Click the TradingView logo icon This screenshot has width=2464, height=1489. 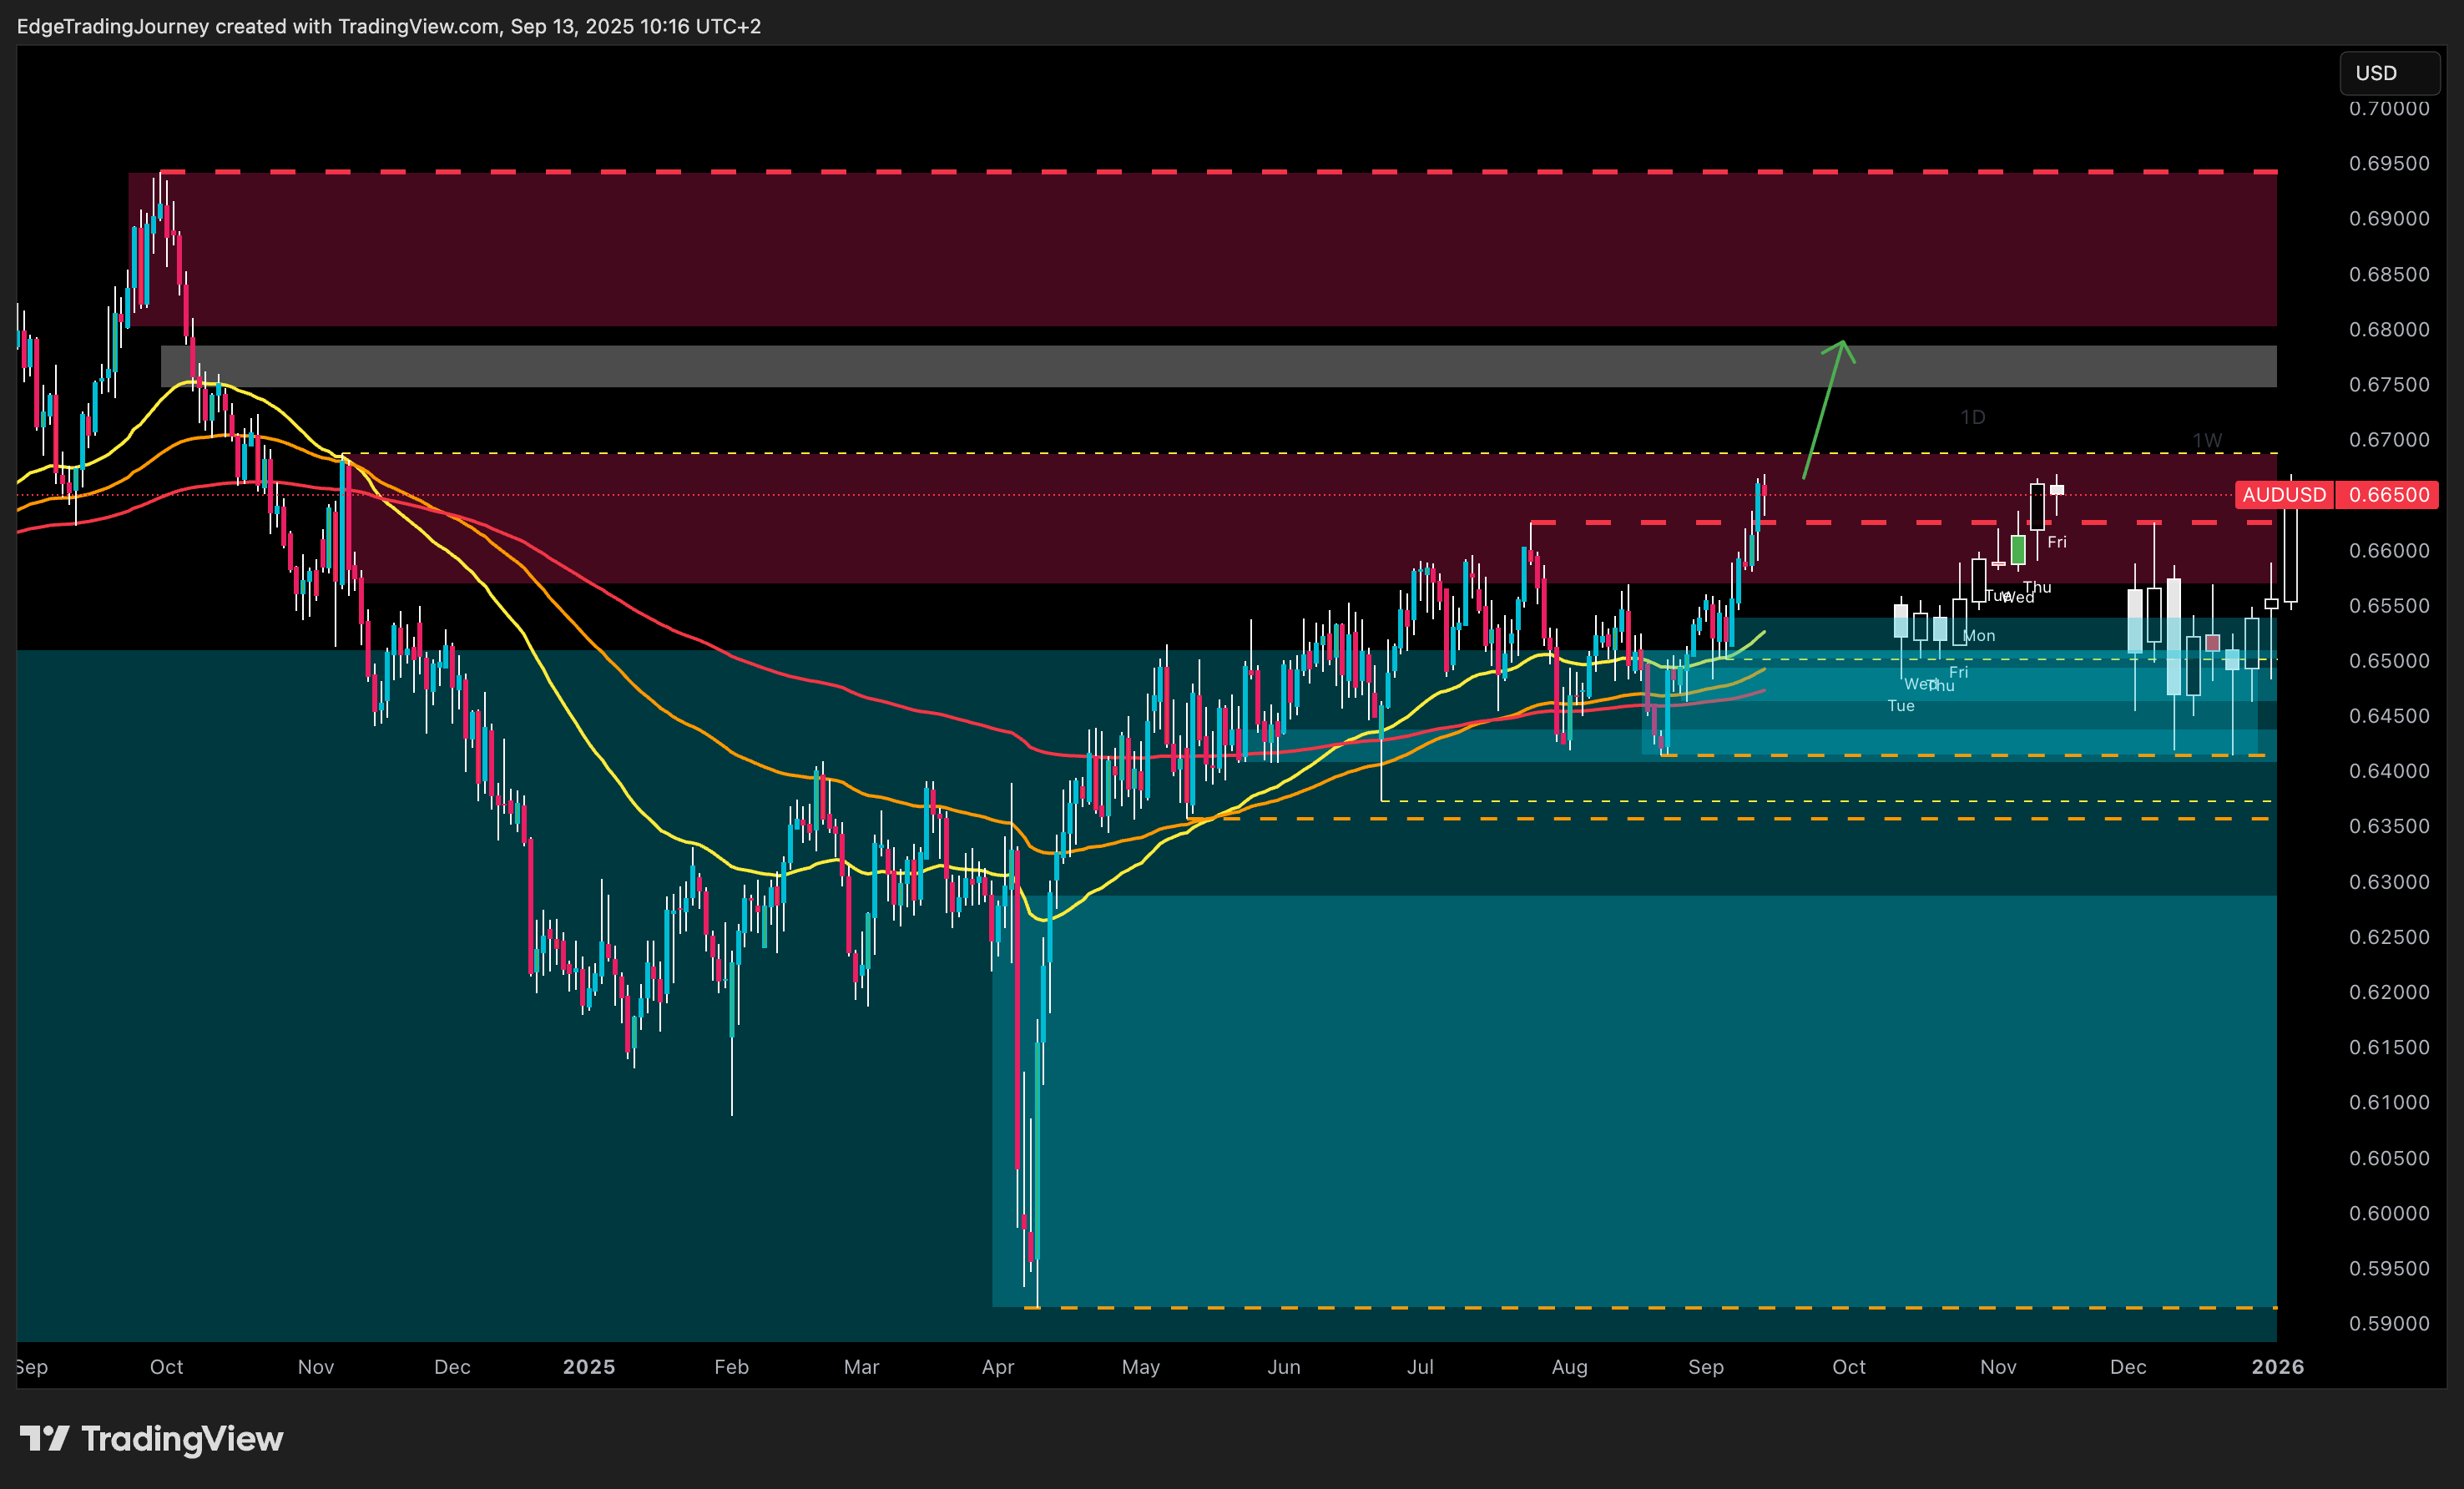point(44,1438)
